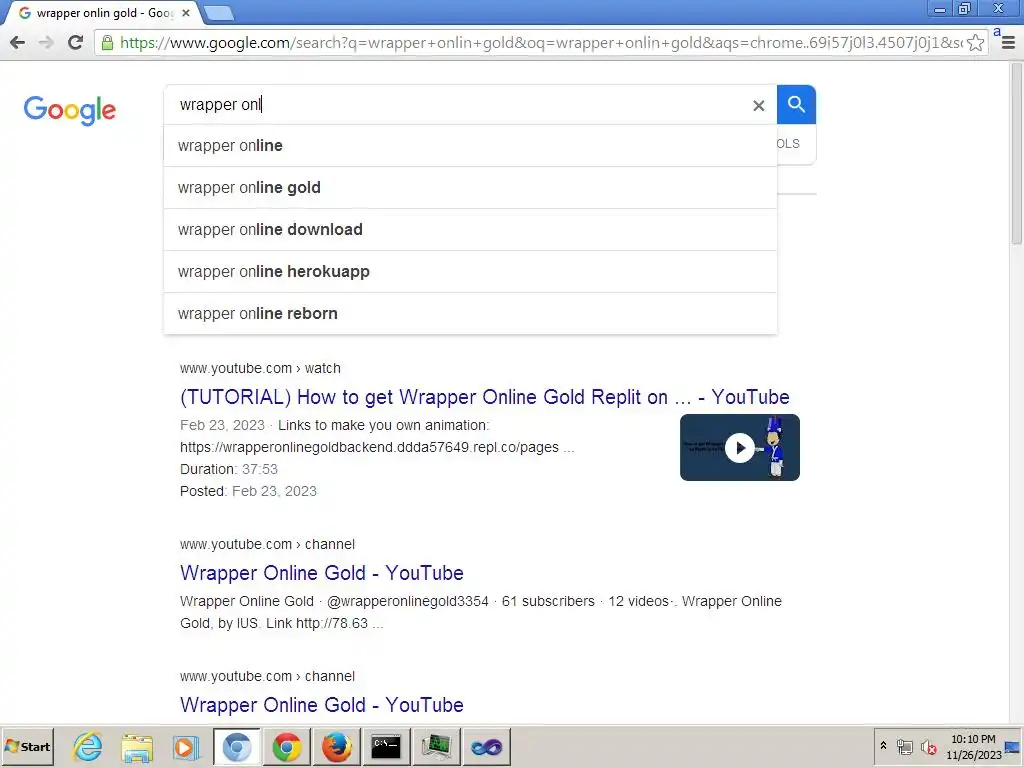Click the green secure padlock icon
1024x768 pixels.
[107, 43]
